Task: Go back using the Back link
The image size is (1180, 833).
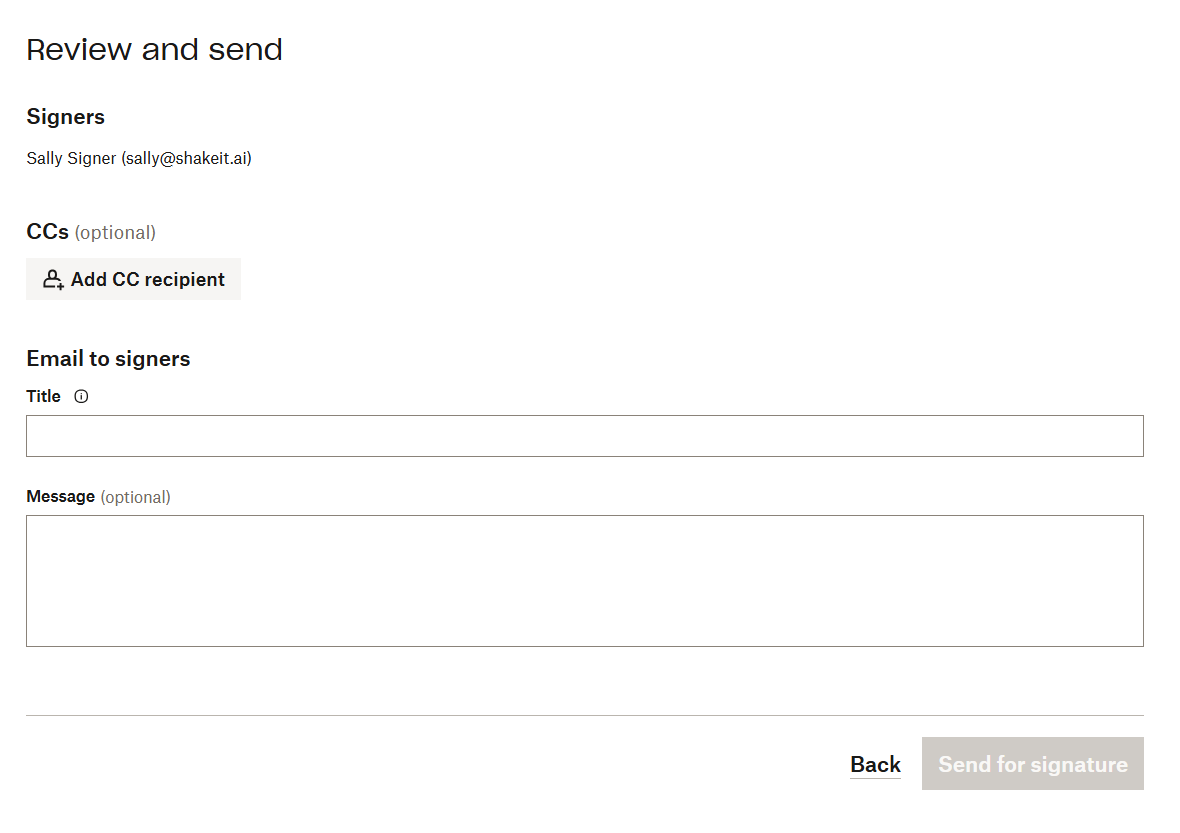Action: (x=875, y=765)
